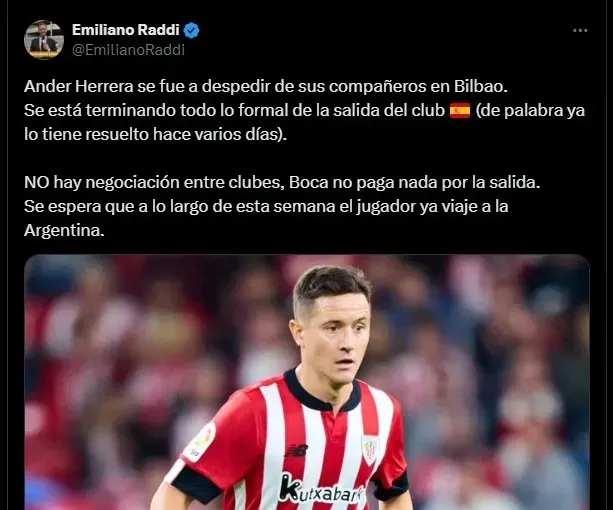Open the attached footballer photo
The image size is (613, 510).
point(307,382)
